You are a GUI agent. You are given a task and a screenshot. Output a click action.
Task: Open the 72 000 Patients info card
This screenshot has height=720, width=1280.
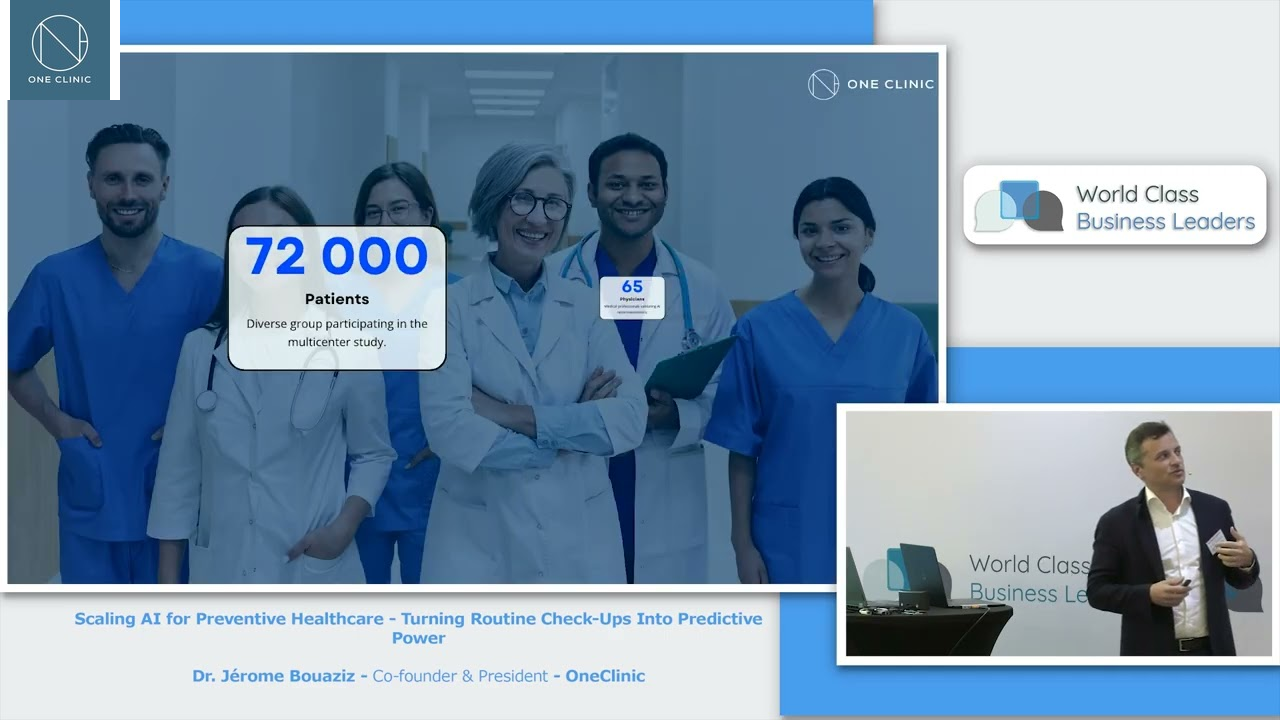coord(337,298)
